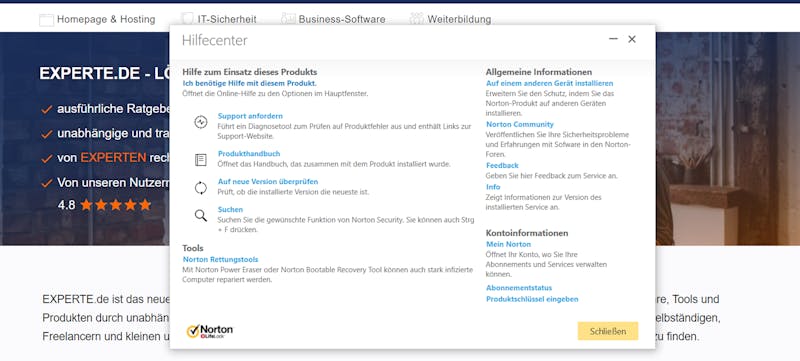Click the Hilfecenter window title
800x361 pixels.
point(215,40)
